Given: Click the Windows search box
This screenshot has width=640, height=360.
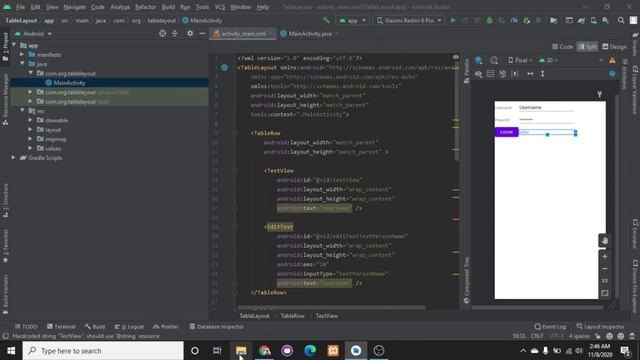Looking at the screenshot, I should [103, 351].
